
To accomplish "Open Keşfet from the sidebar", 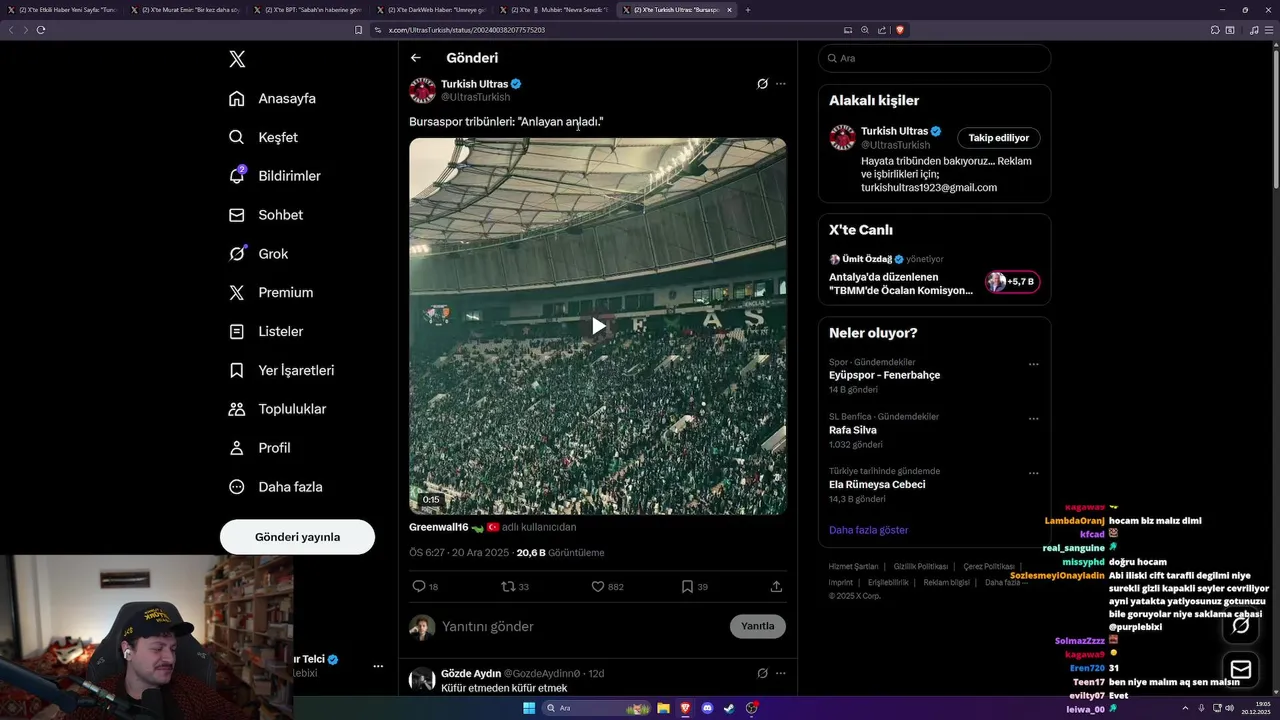I will (x=263, y=137).
